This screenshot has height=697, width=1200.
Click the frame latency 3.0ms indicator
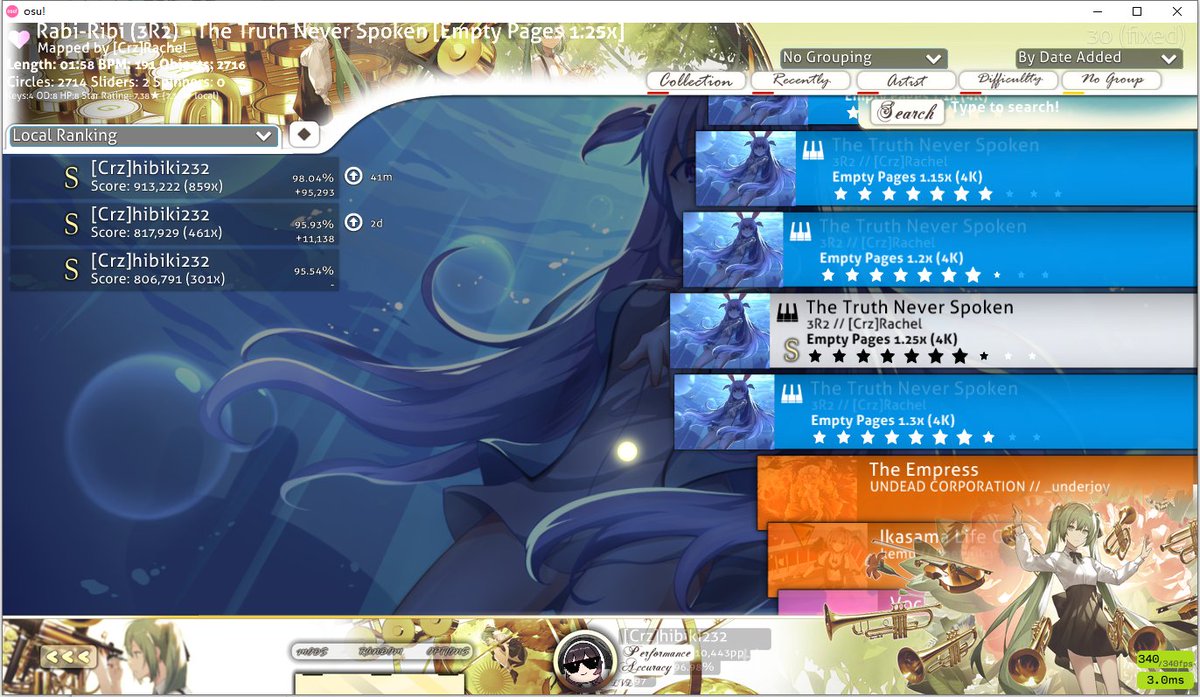pos(1166,680)
